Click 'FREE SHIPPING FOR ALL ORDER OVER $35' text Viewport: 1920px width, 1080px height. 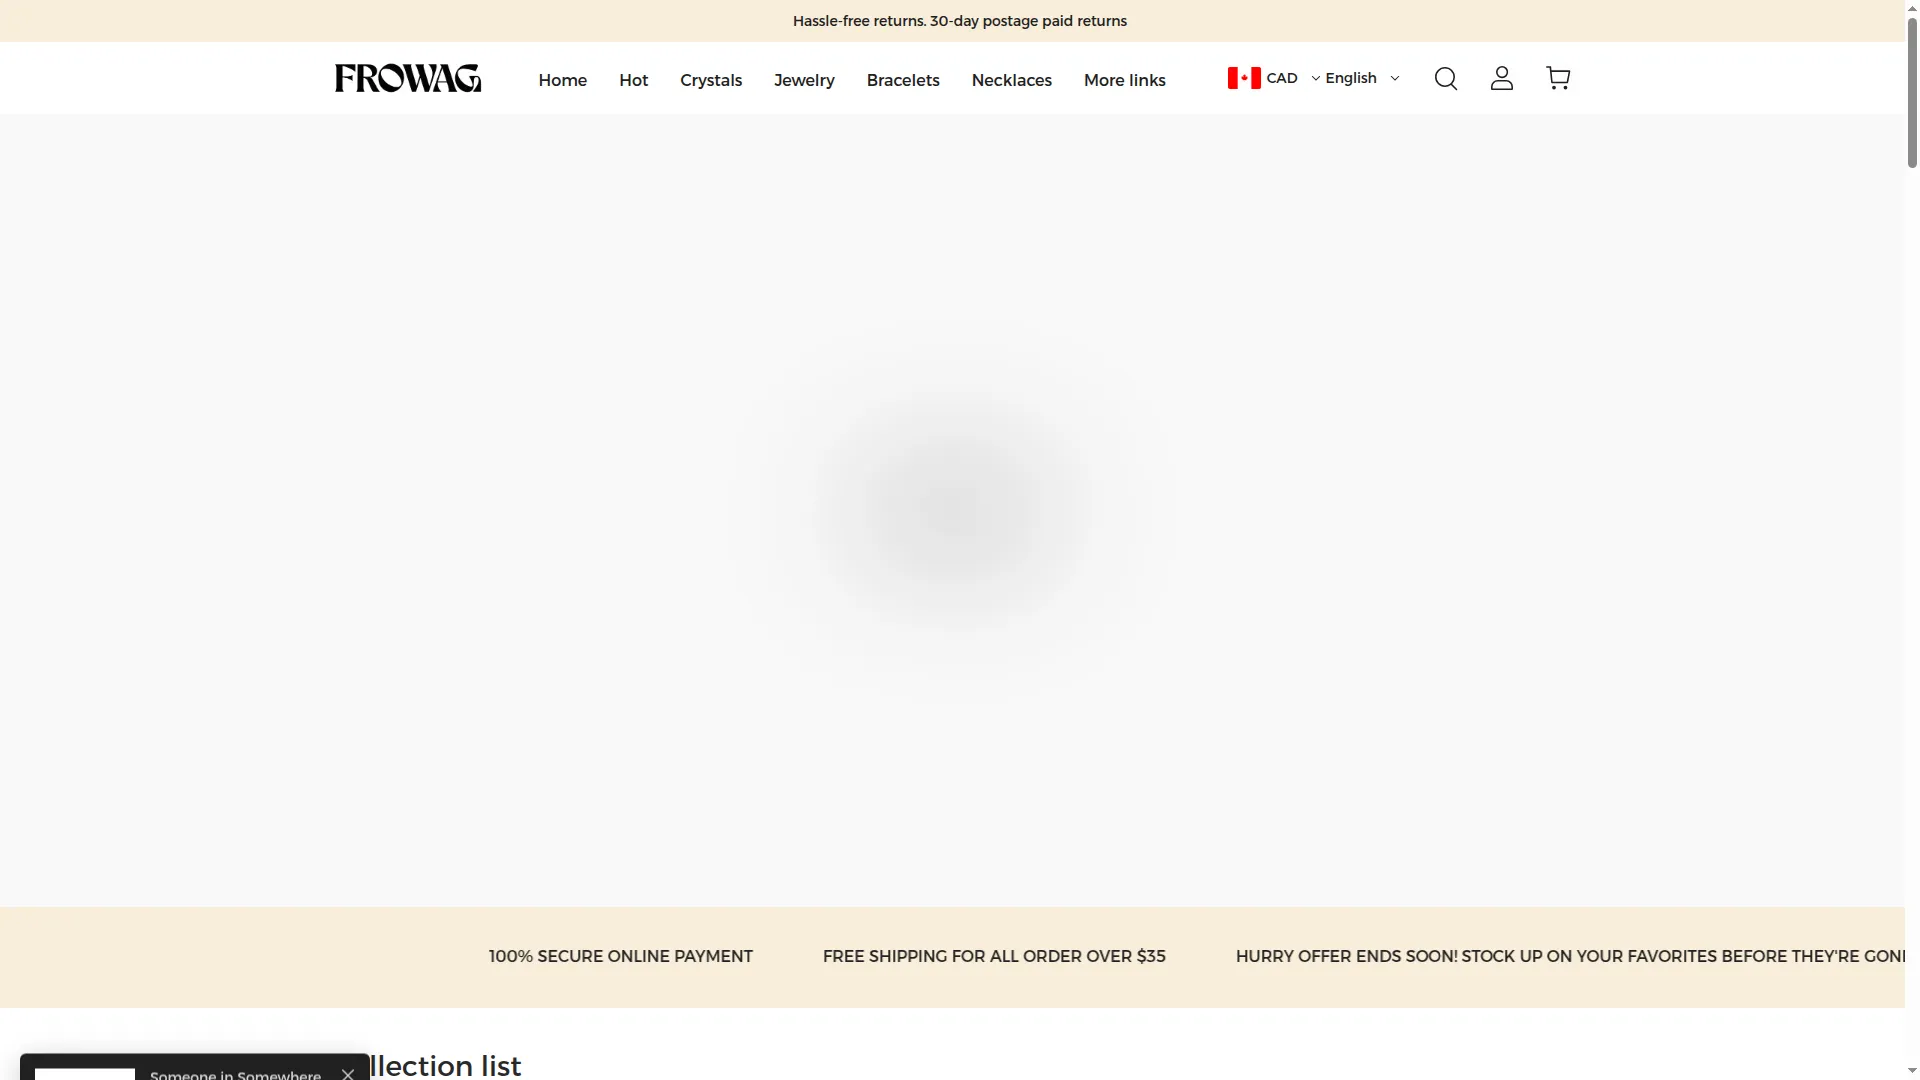point(994,956)
